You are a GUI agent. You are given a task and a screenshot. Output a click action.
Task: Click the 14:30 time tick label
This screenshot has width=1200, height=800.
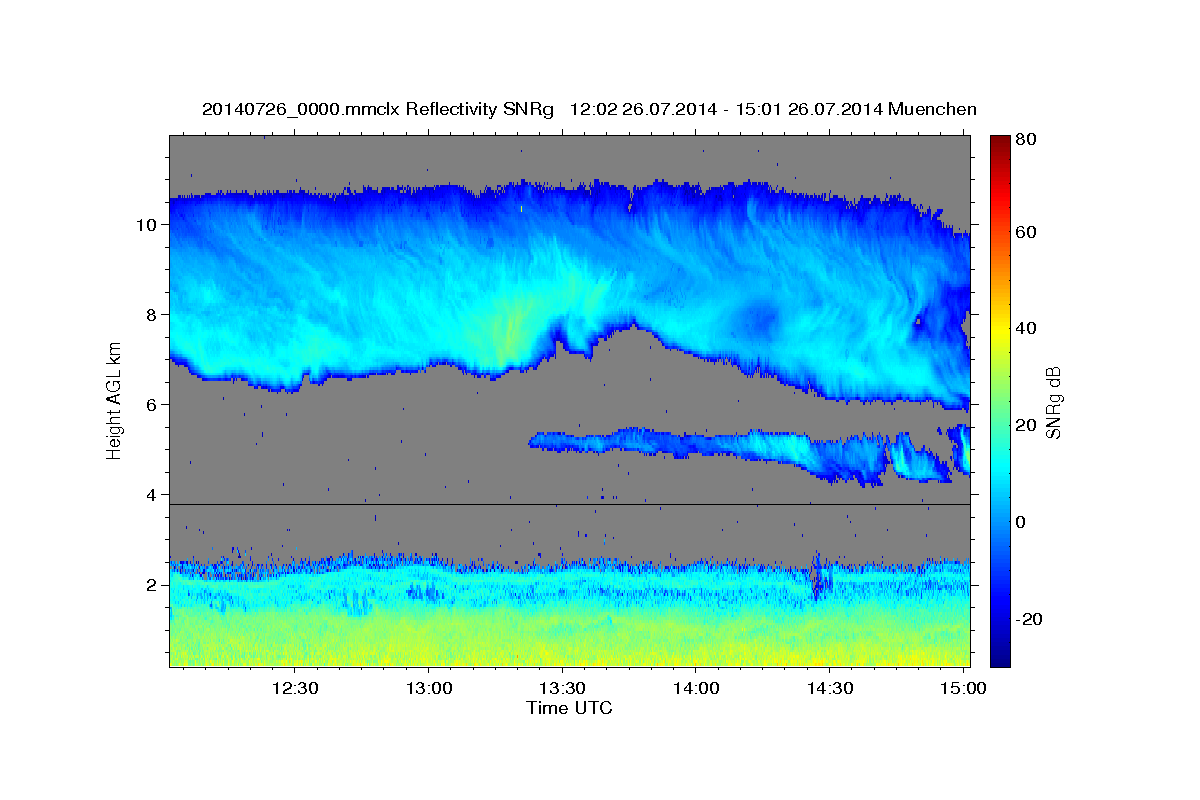coord(830,689)
